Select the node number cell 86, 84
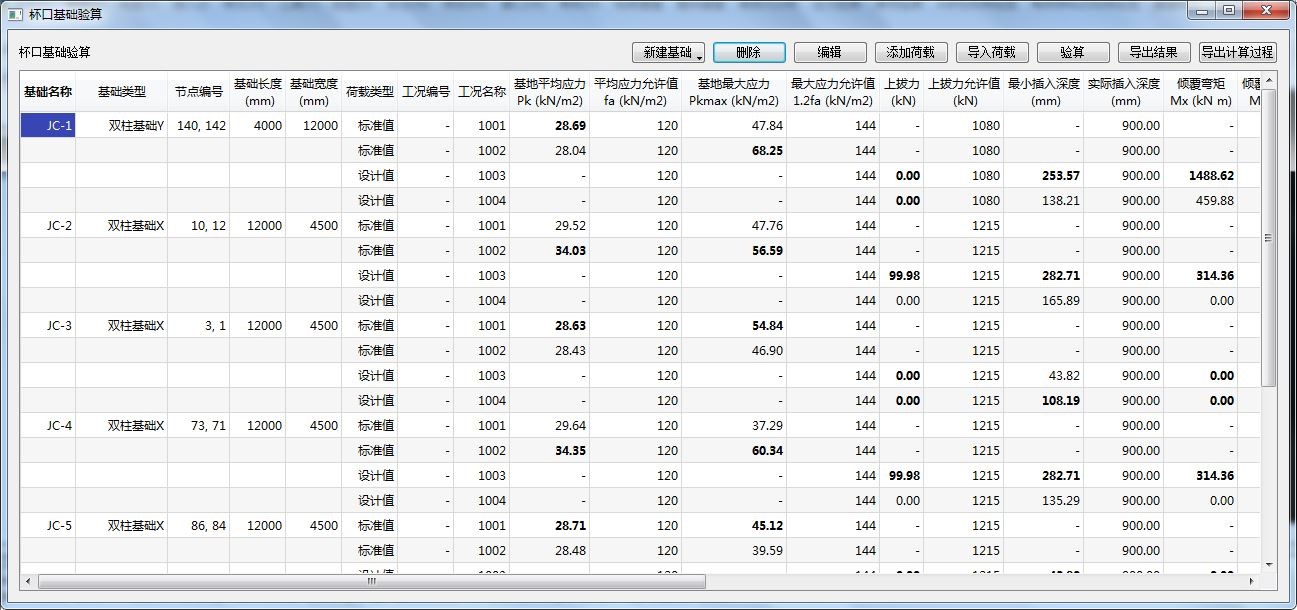Screen dimensions: 1297x610 [x=198, y=526]
